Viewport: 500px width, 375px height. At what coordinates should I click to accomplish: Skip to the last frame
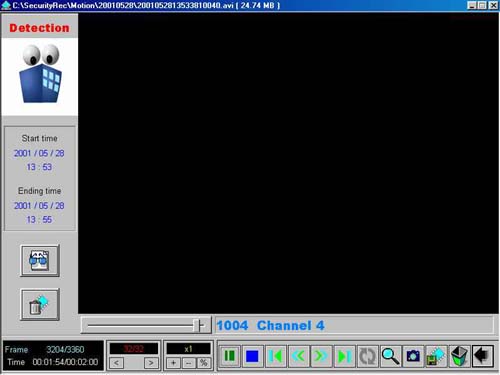[x=344, y=356]
